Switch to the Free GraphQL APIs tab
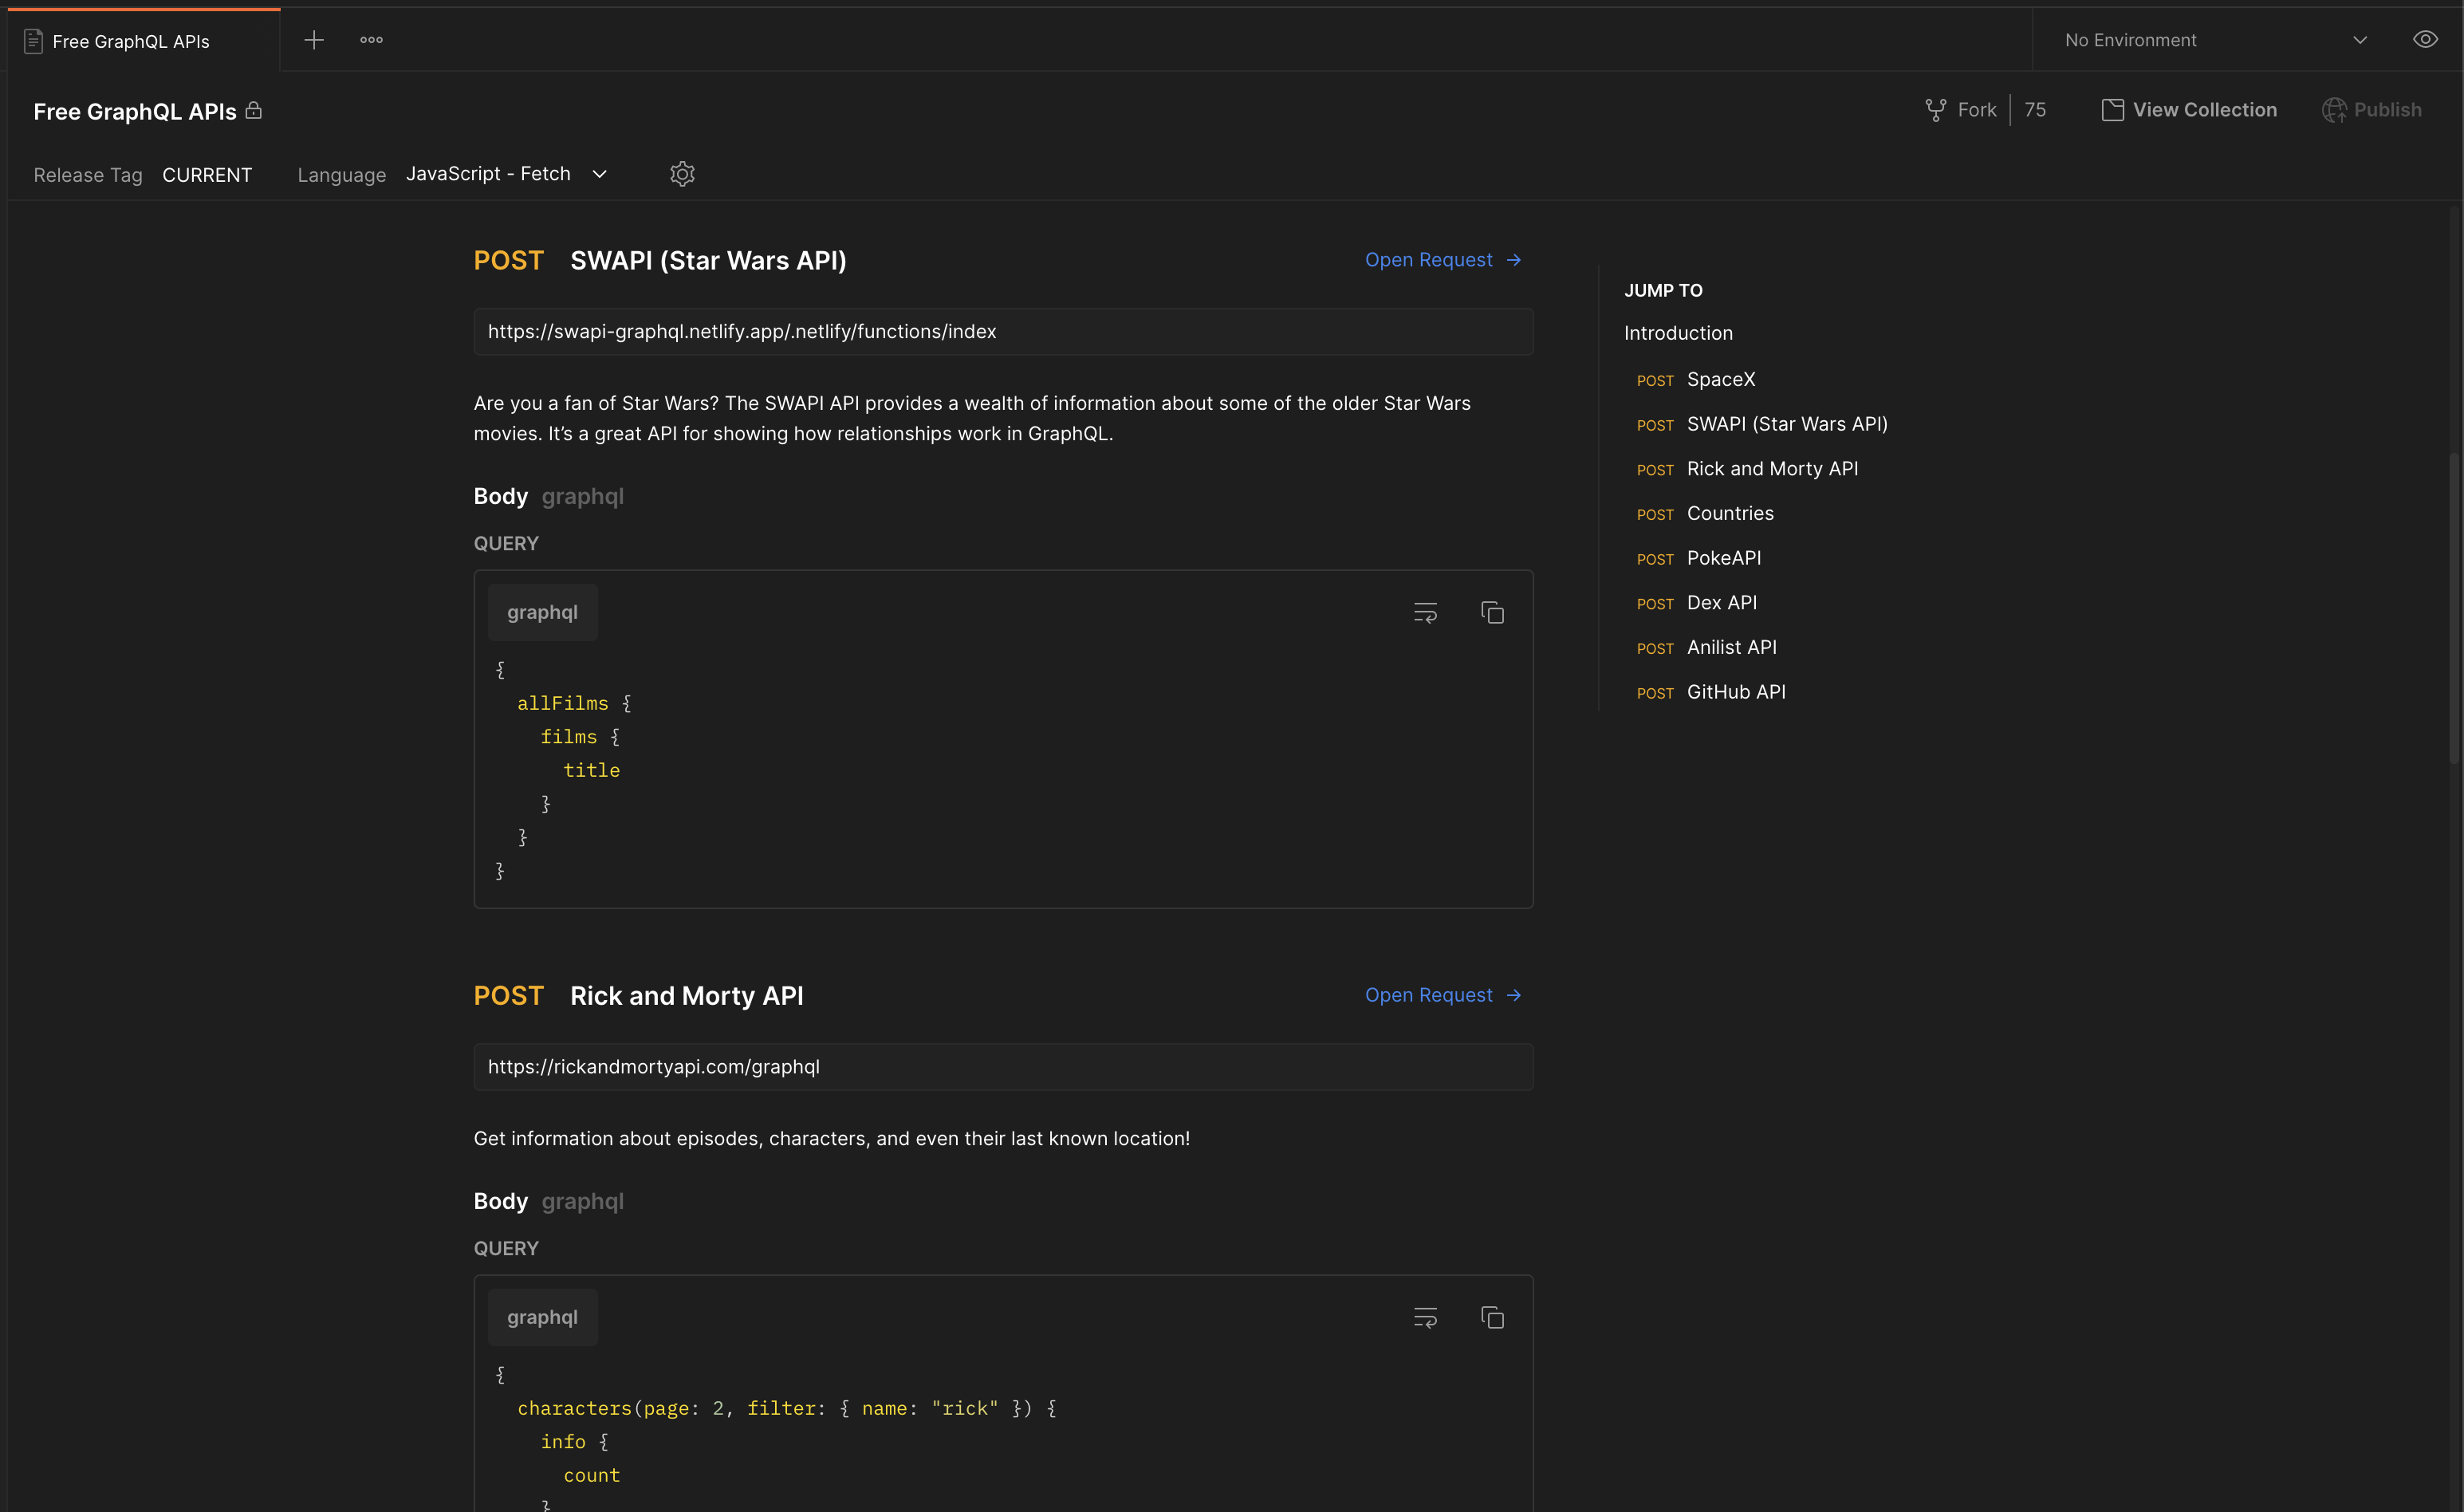Viewport: 2464px width, 1512px height. pos(131,41)
